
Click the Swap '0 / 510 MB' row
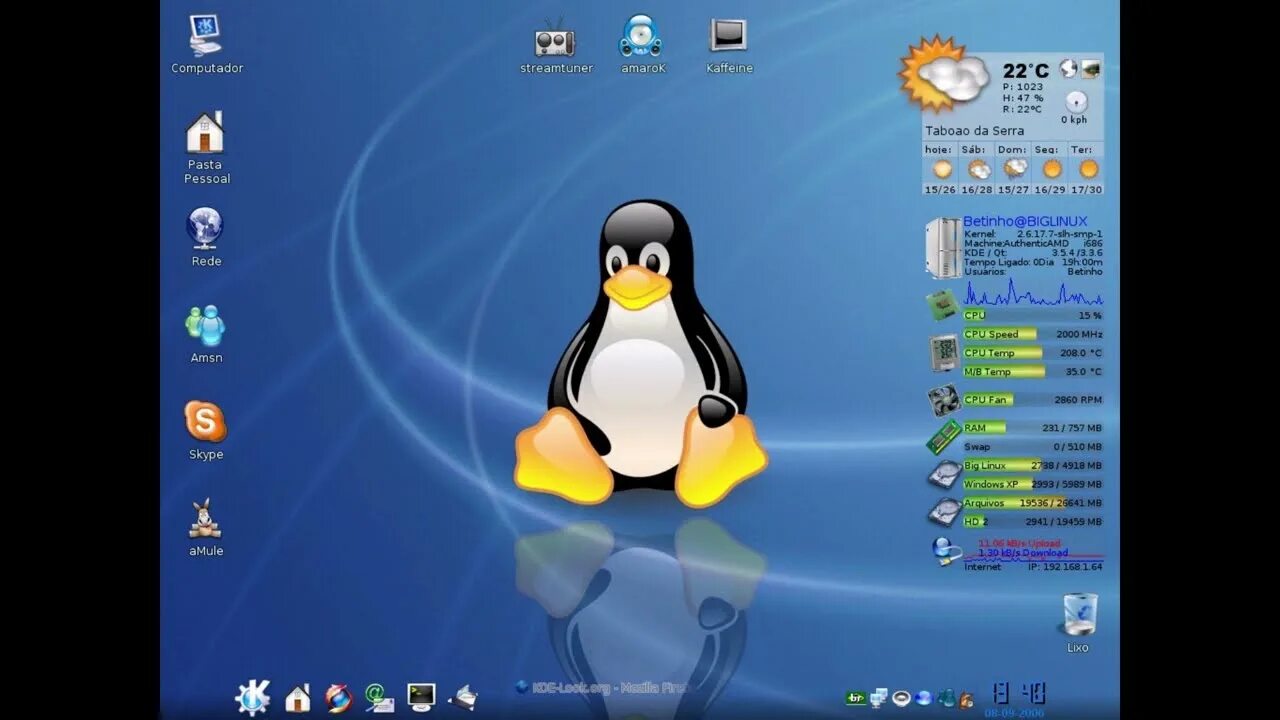[1033, 447]
